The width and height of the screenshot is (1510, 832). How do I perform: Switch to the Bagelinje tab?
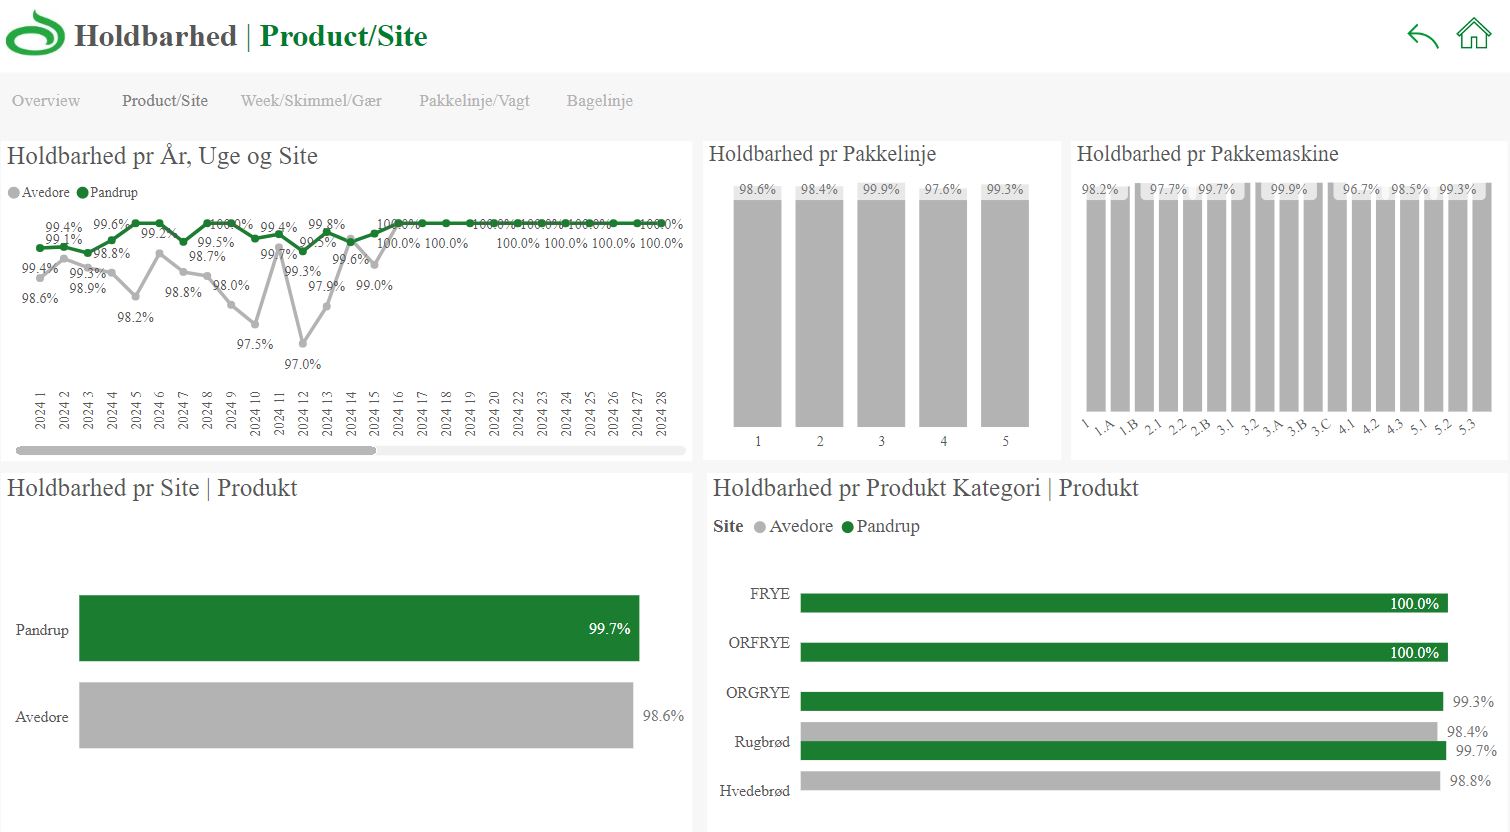(x=600, y=101)
